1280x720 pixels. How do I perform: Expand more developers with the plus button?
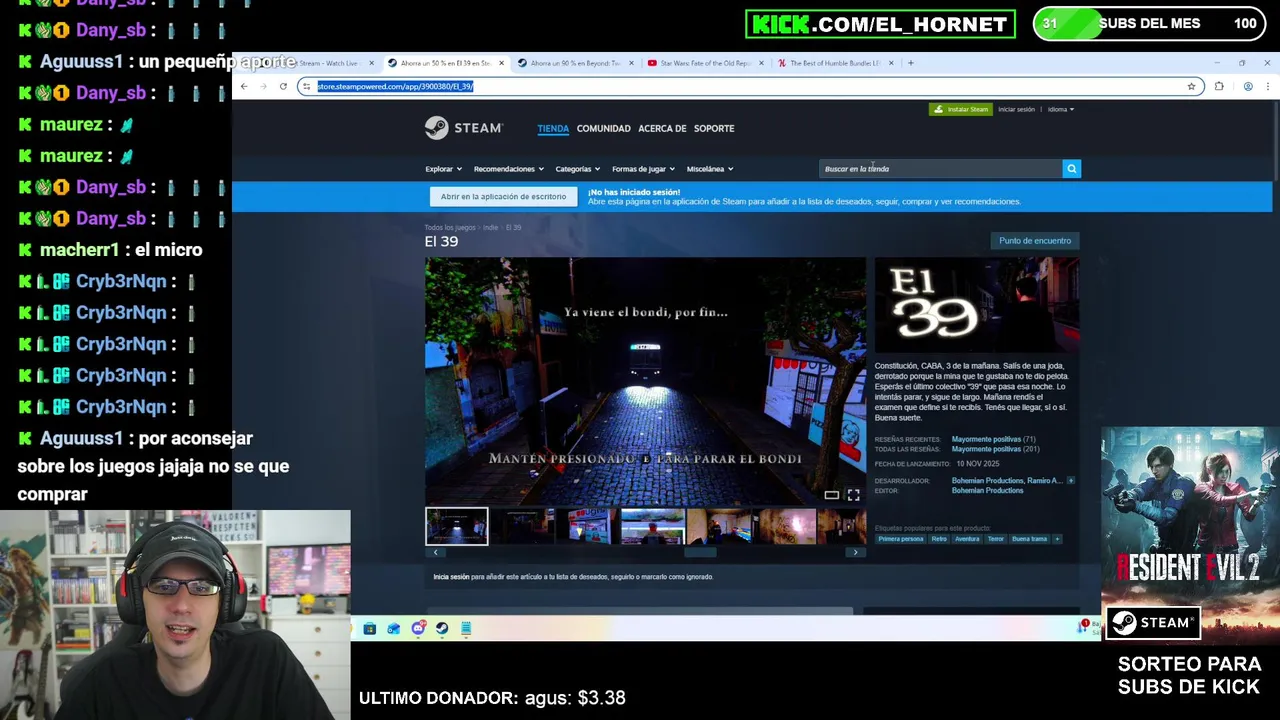click(1070, 481)
